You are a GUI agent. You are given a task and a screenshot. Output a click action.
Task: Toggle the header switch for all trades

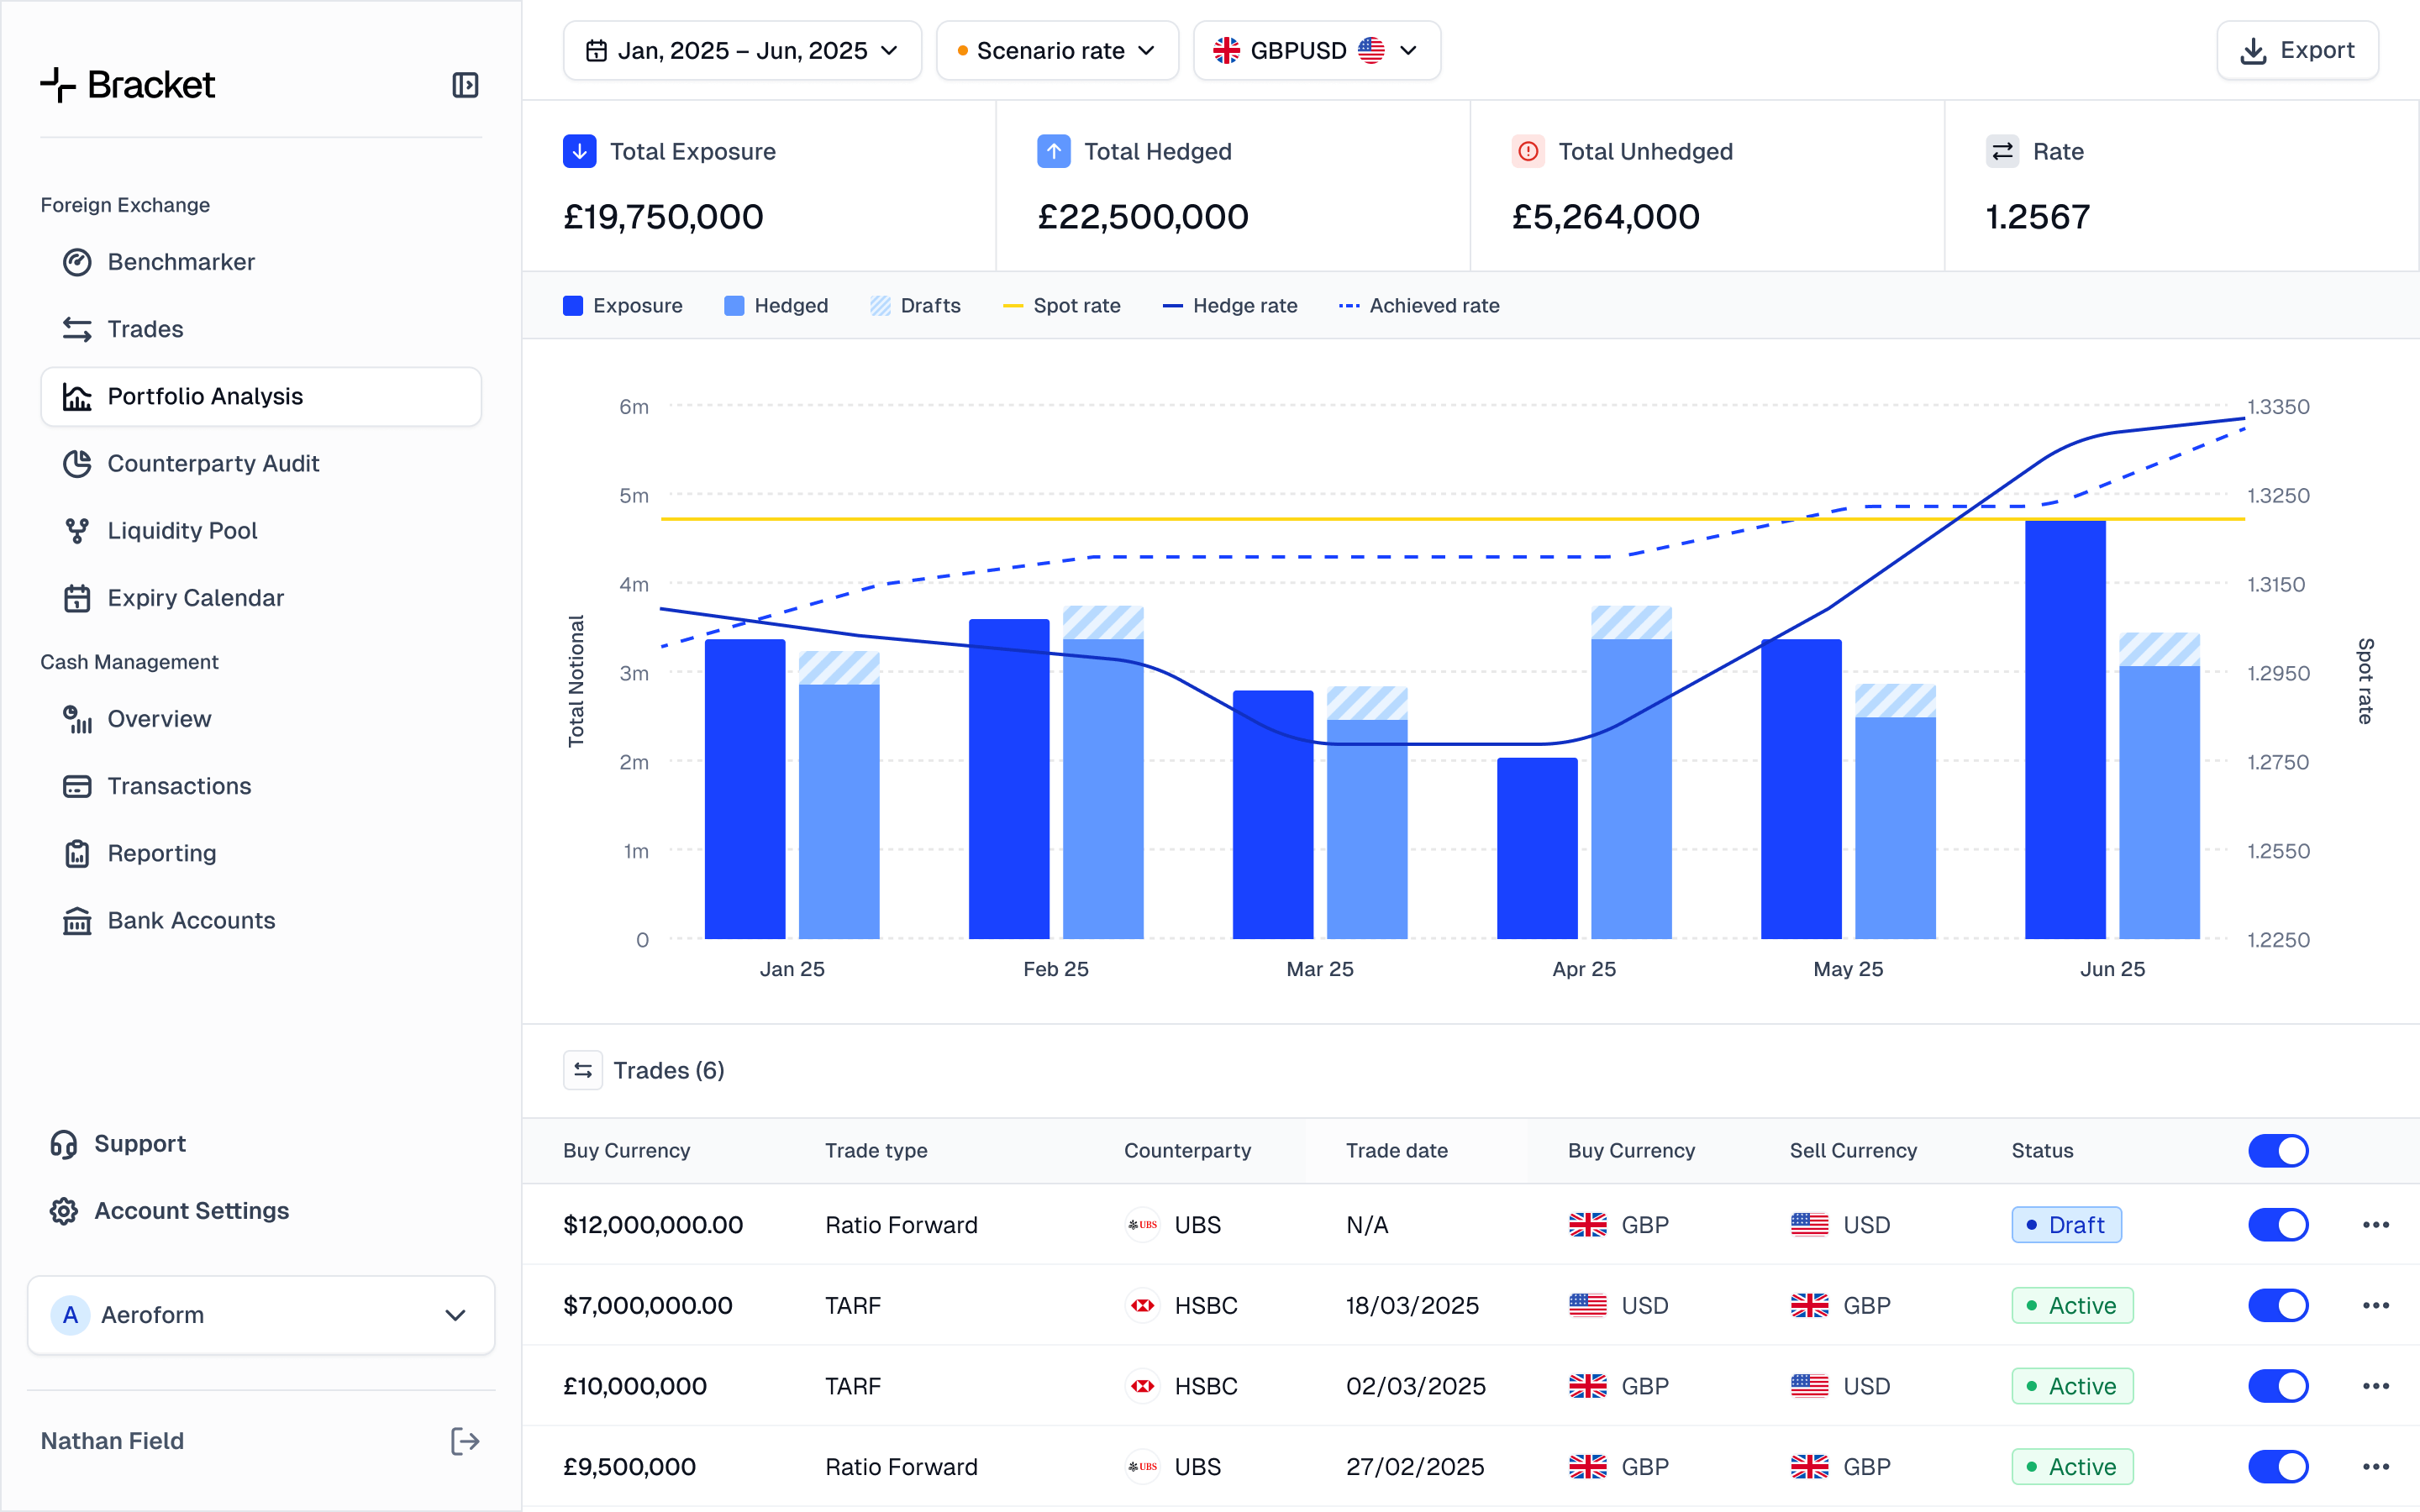2278,1150
